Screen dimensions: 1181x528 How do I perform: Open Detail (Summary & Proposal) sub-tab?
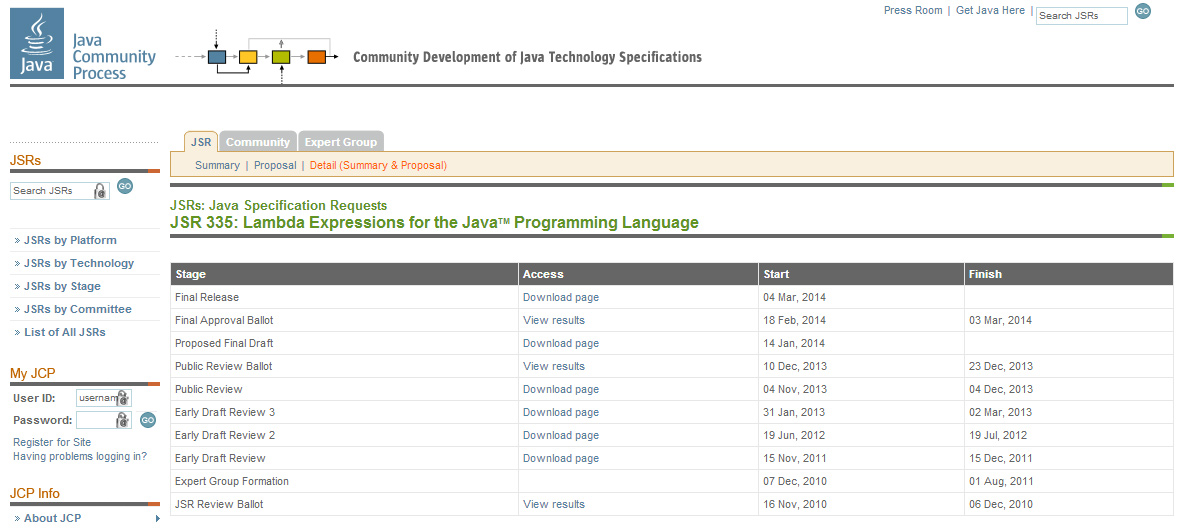[x=378, y=165]
